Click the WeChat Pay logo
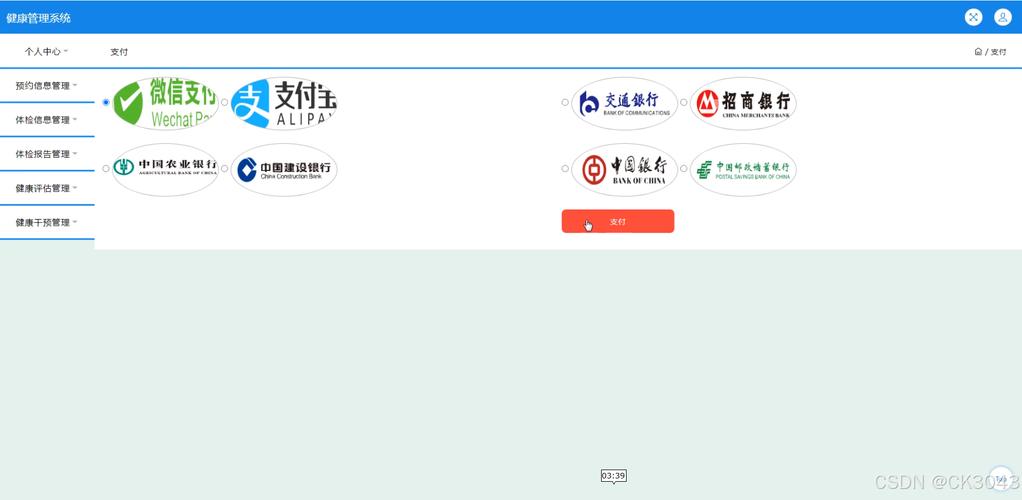 point(164,103)
